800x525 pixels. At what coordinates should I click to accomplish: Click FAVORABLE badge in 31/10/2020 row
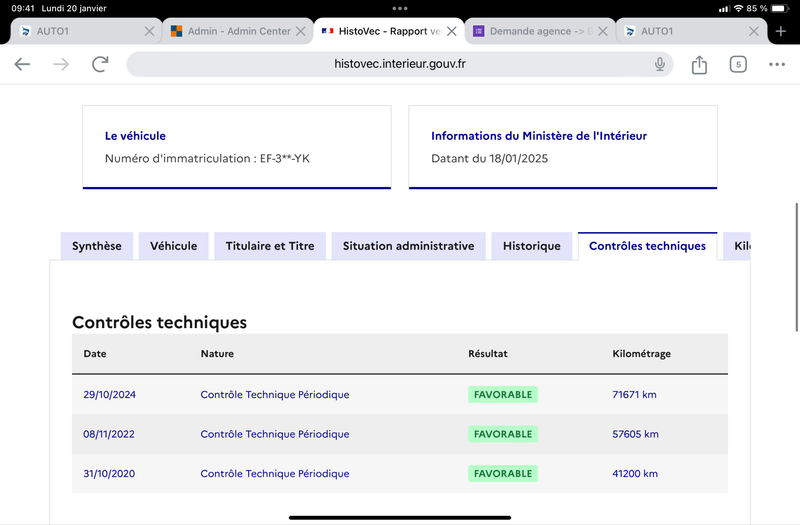[503, 473]
